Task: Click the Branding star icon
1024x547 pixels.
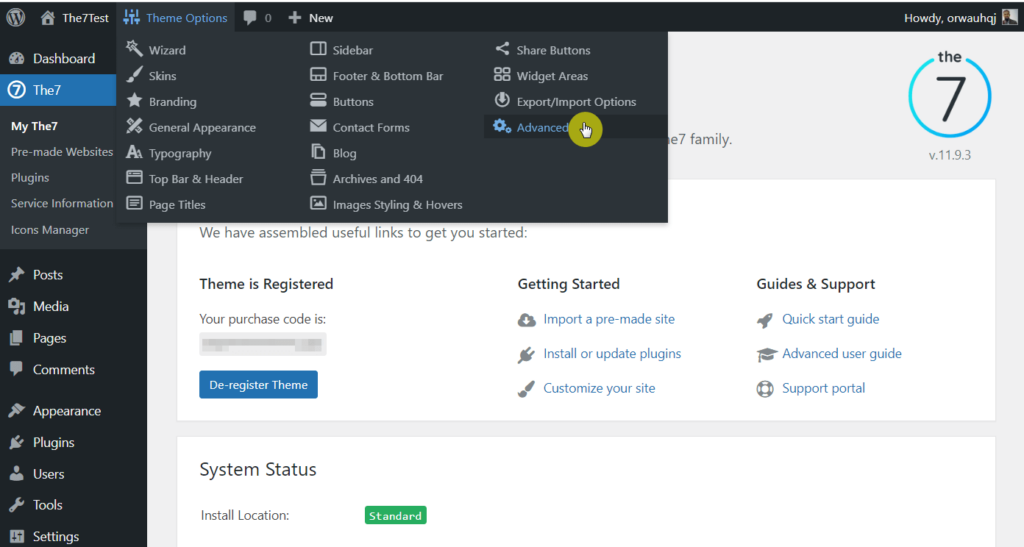Action: click(134, 101)
